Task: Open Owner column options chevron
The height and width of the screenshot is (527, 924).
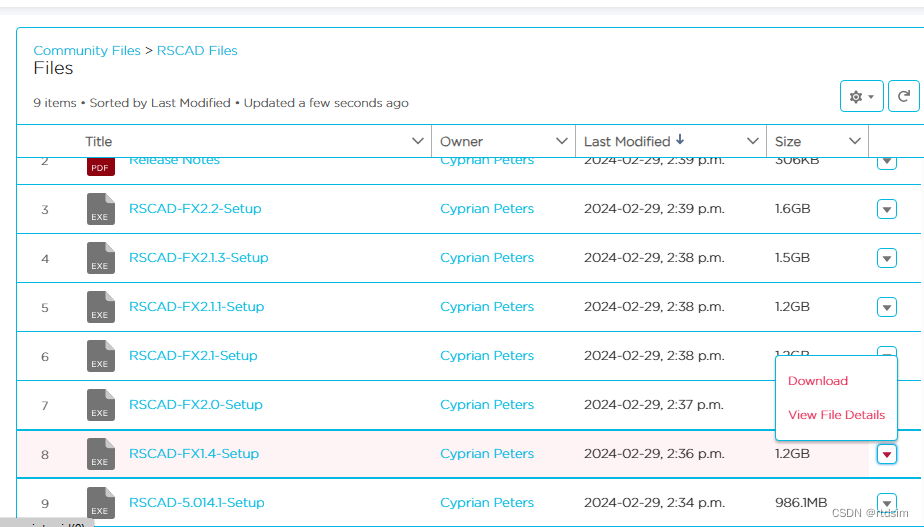Action: pos(561,141)
